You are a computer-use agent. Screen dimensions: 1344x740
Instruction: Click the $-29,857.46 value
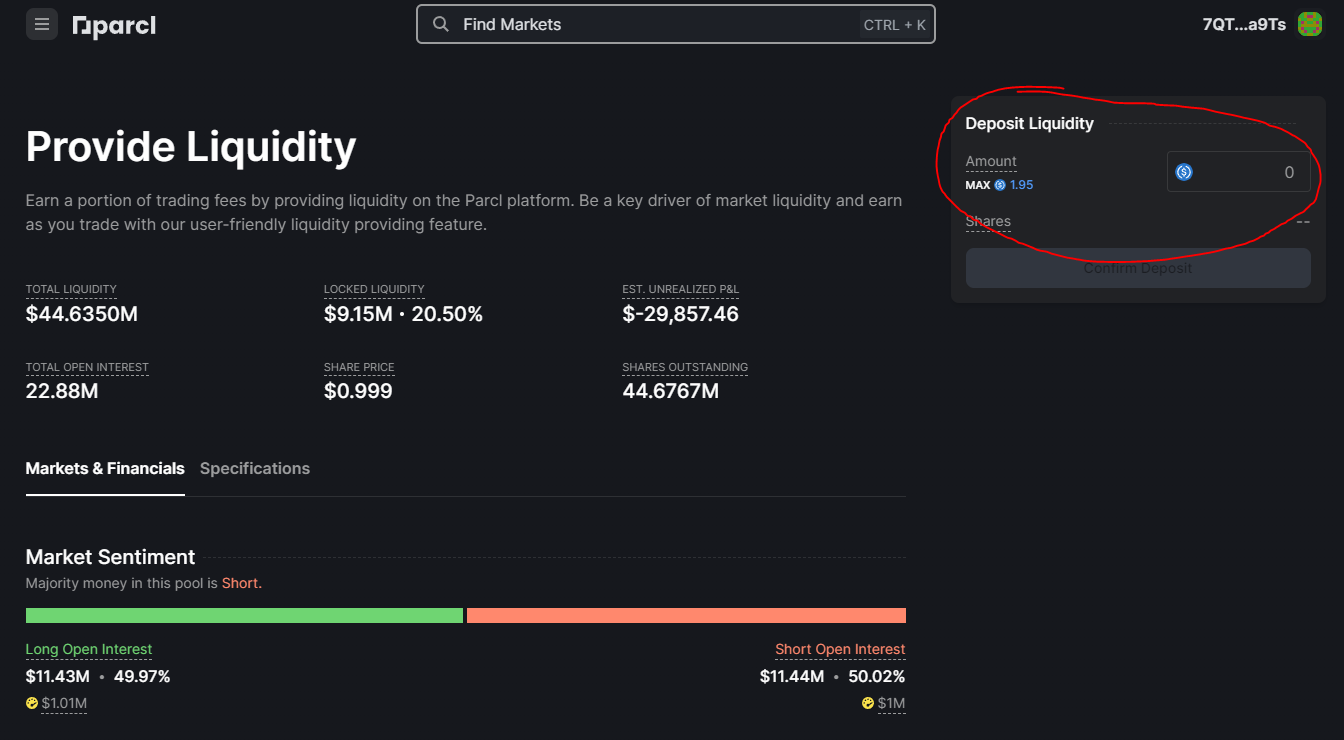click(680, 314)
